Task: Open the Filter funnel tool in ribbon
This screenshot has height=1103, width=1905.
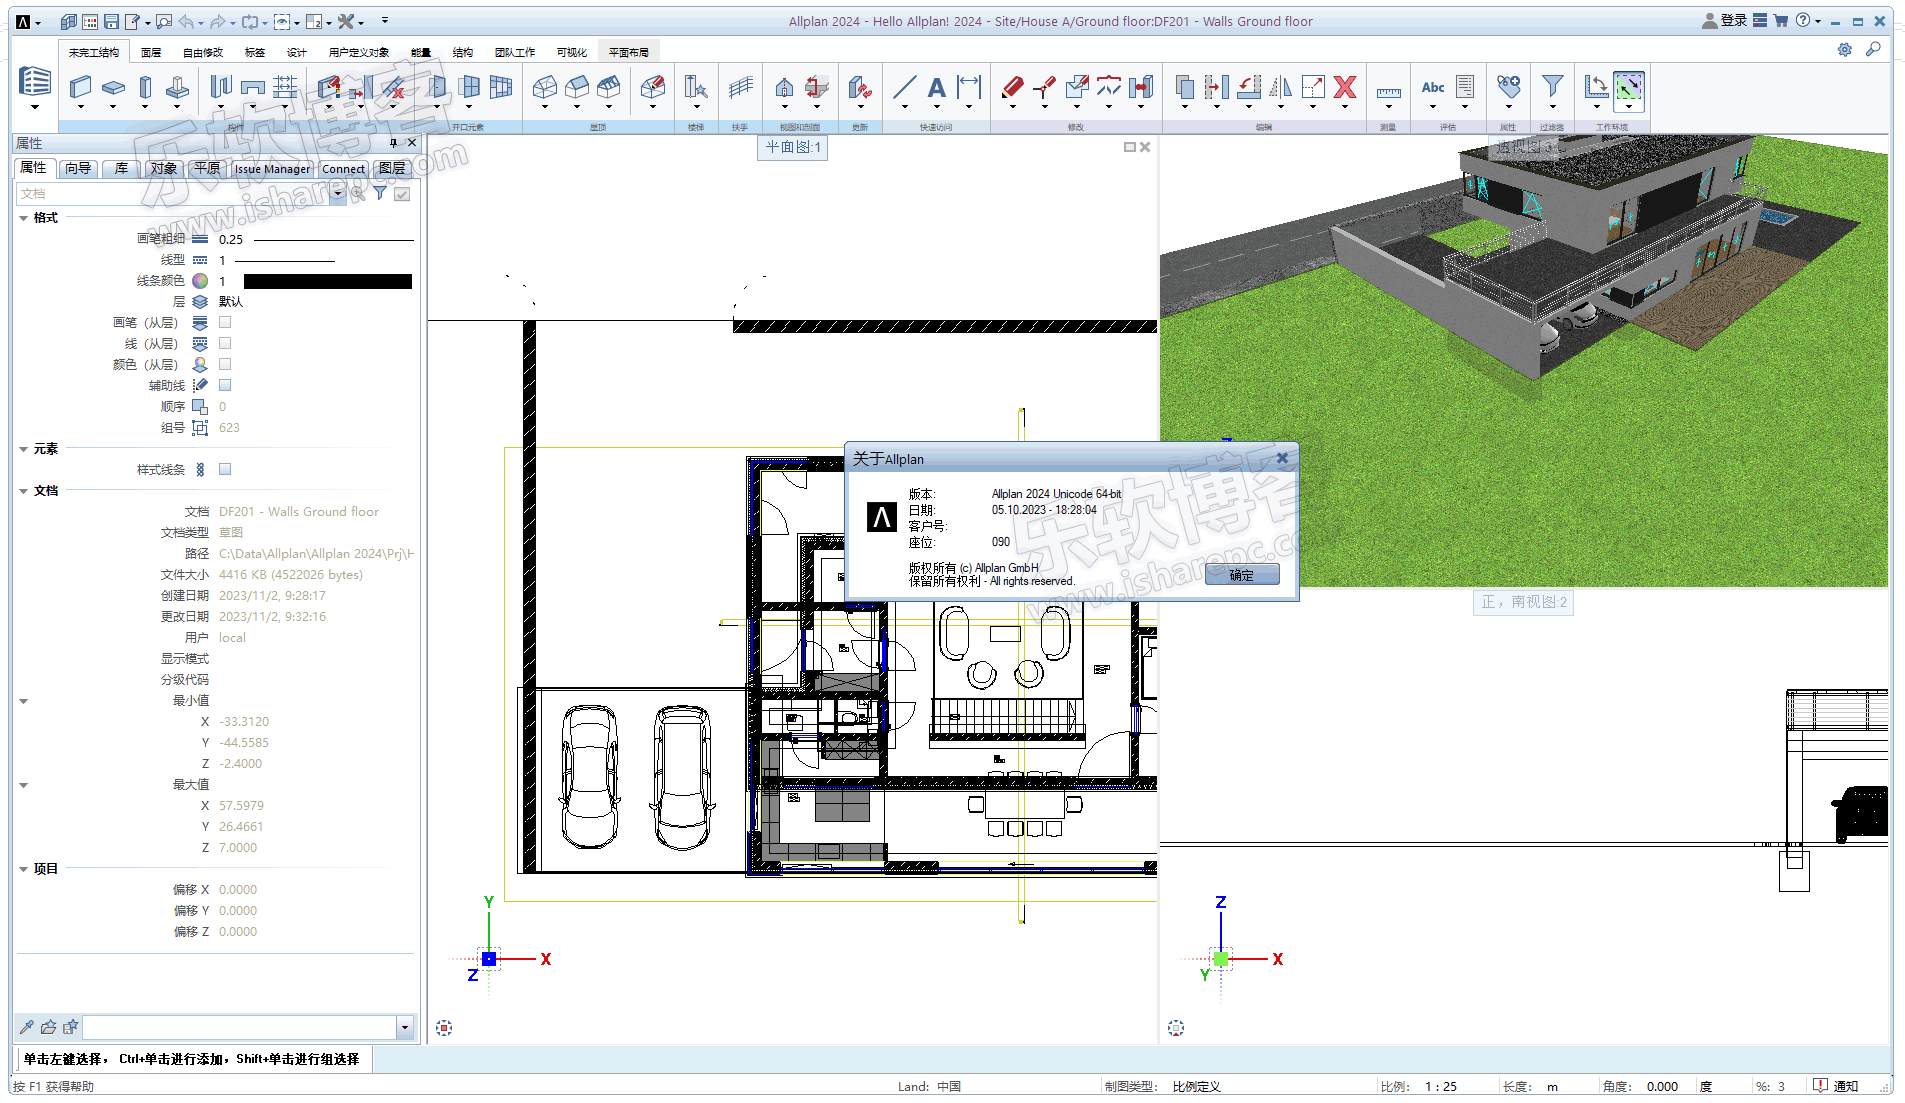Action: click(x=1552, y=88)
